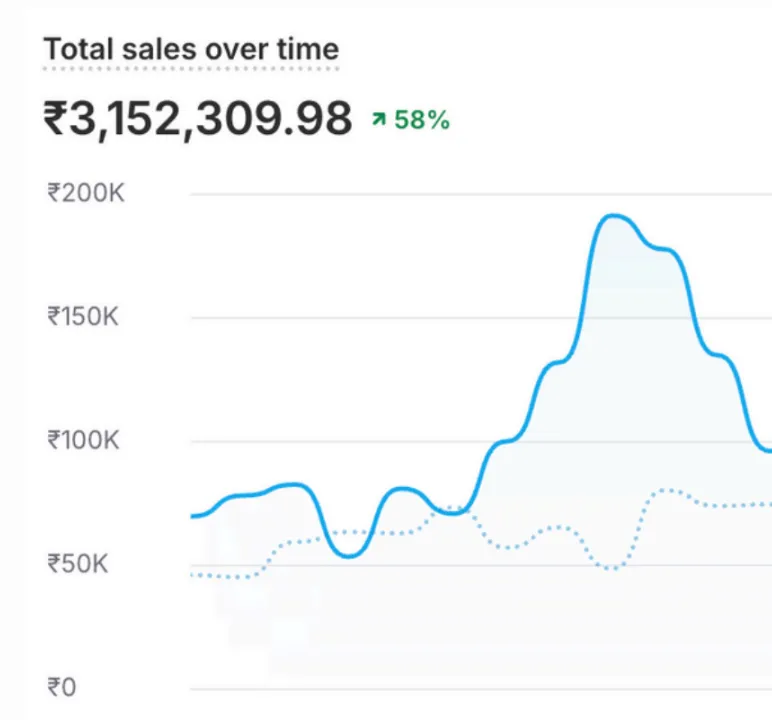Screen dimensions: 772x720
Task: Click the ₹50K axis label
Action: (80, 564)
